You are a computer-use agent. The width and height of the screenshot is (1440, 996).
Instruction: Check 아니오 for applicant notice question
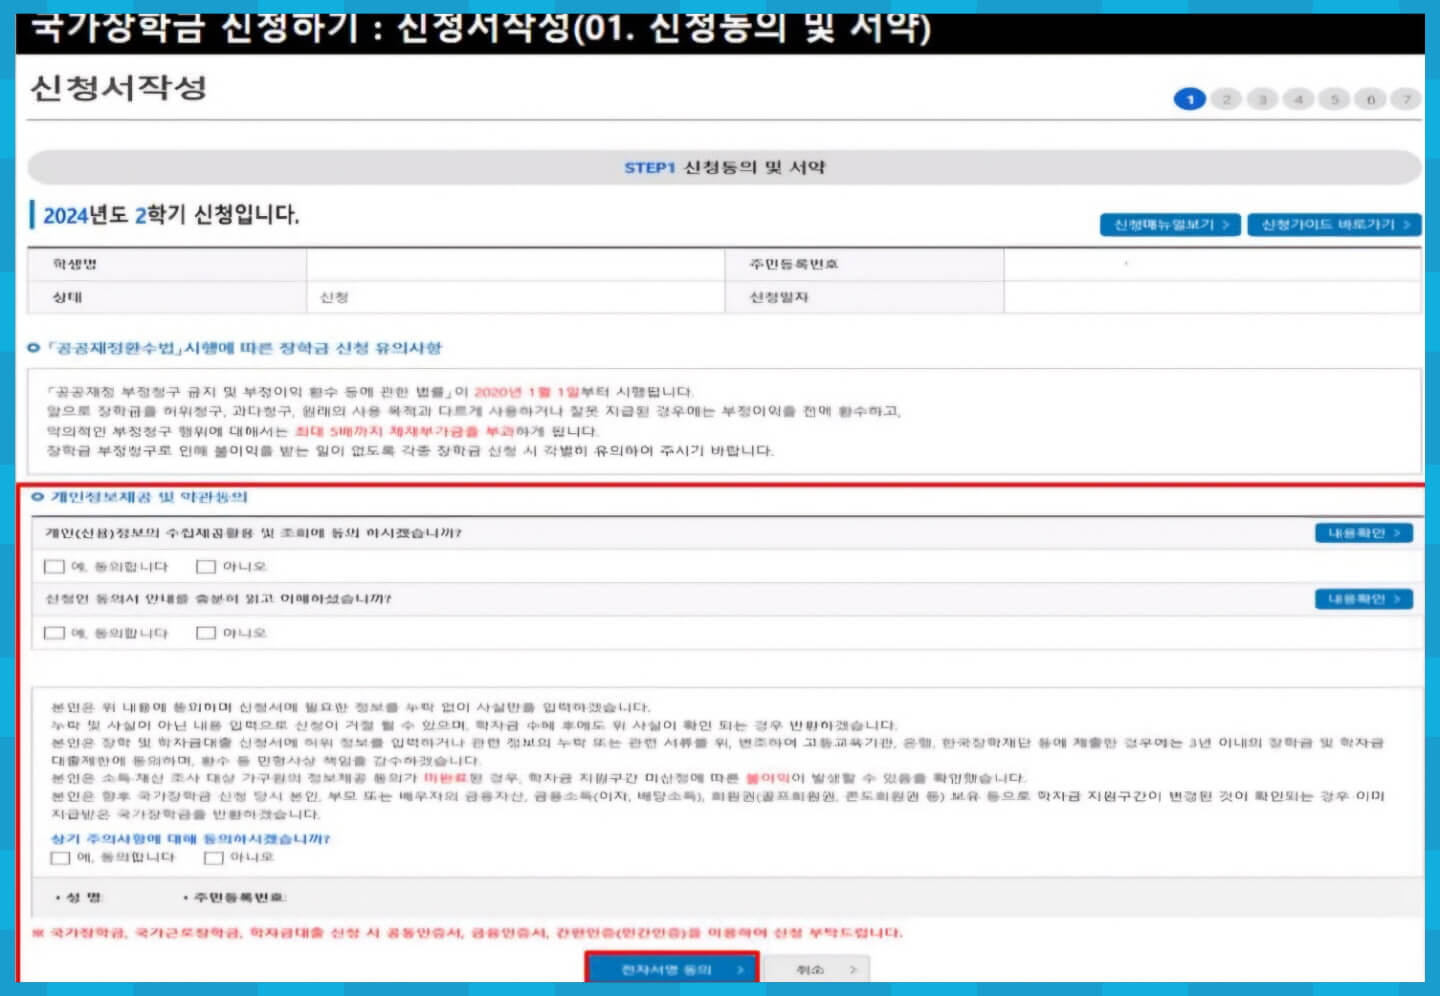point(206,632)
